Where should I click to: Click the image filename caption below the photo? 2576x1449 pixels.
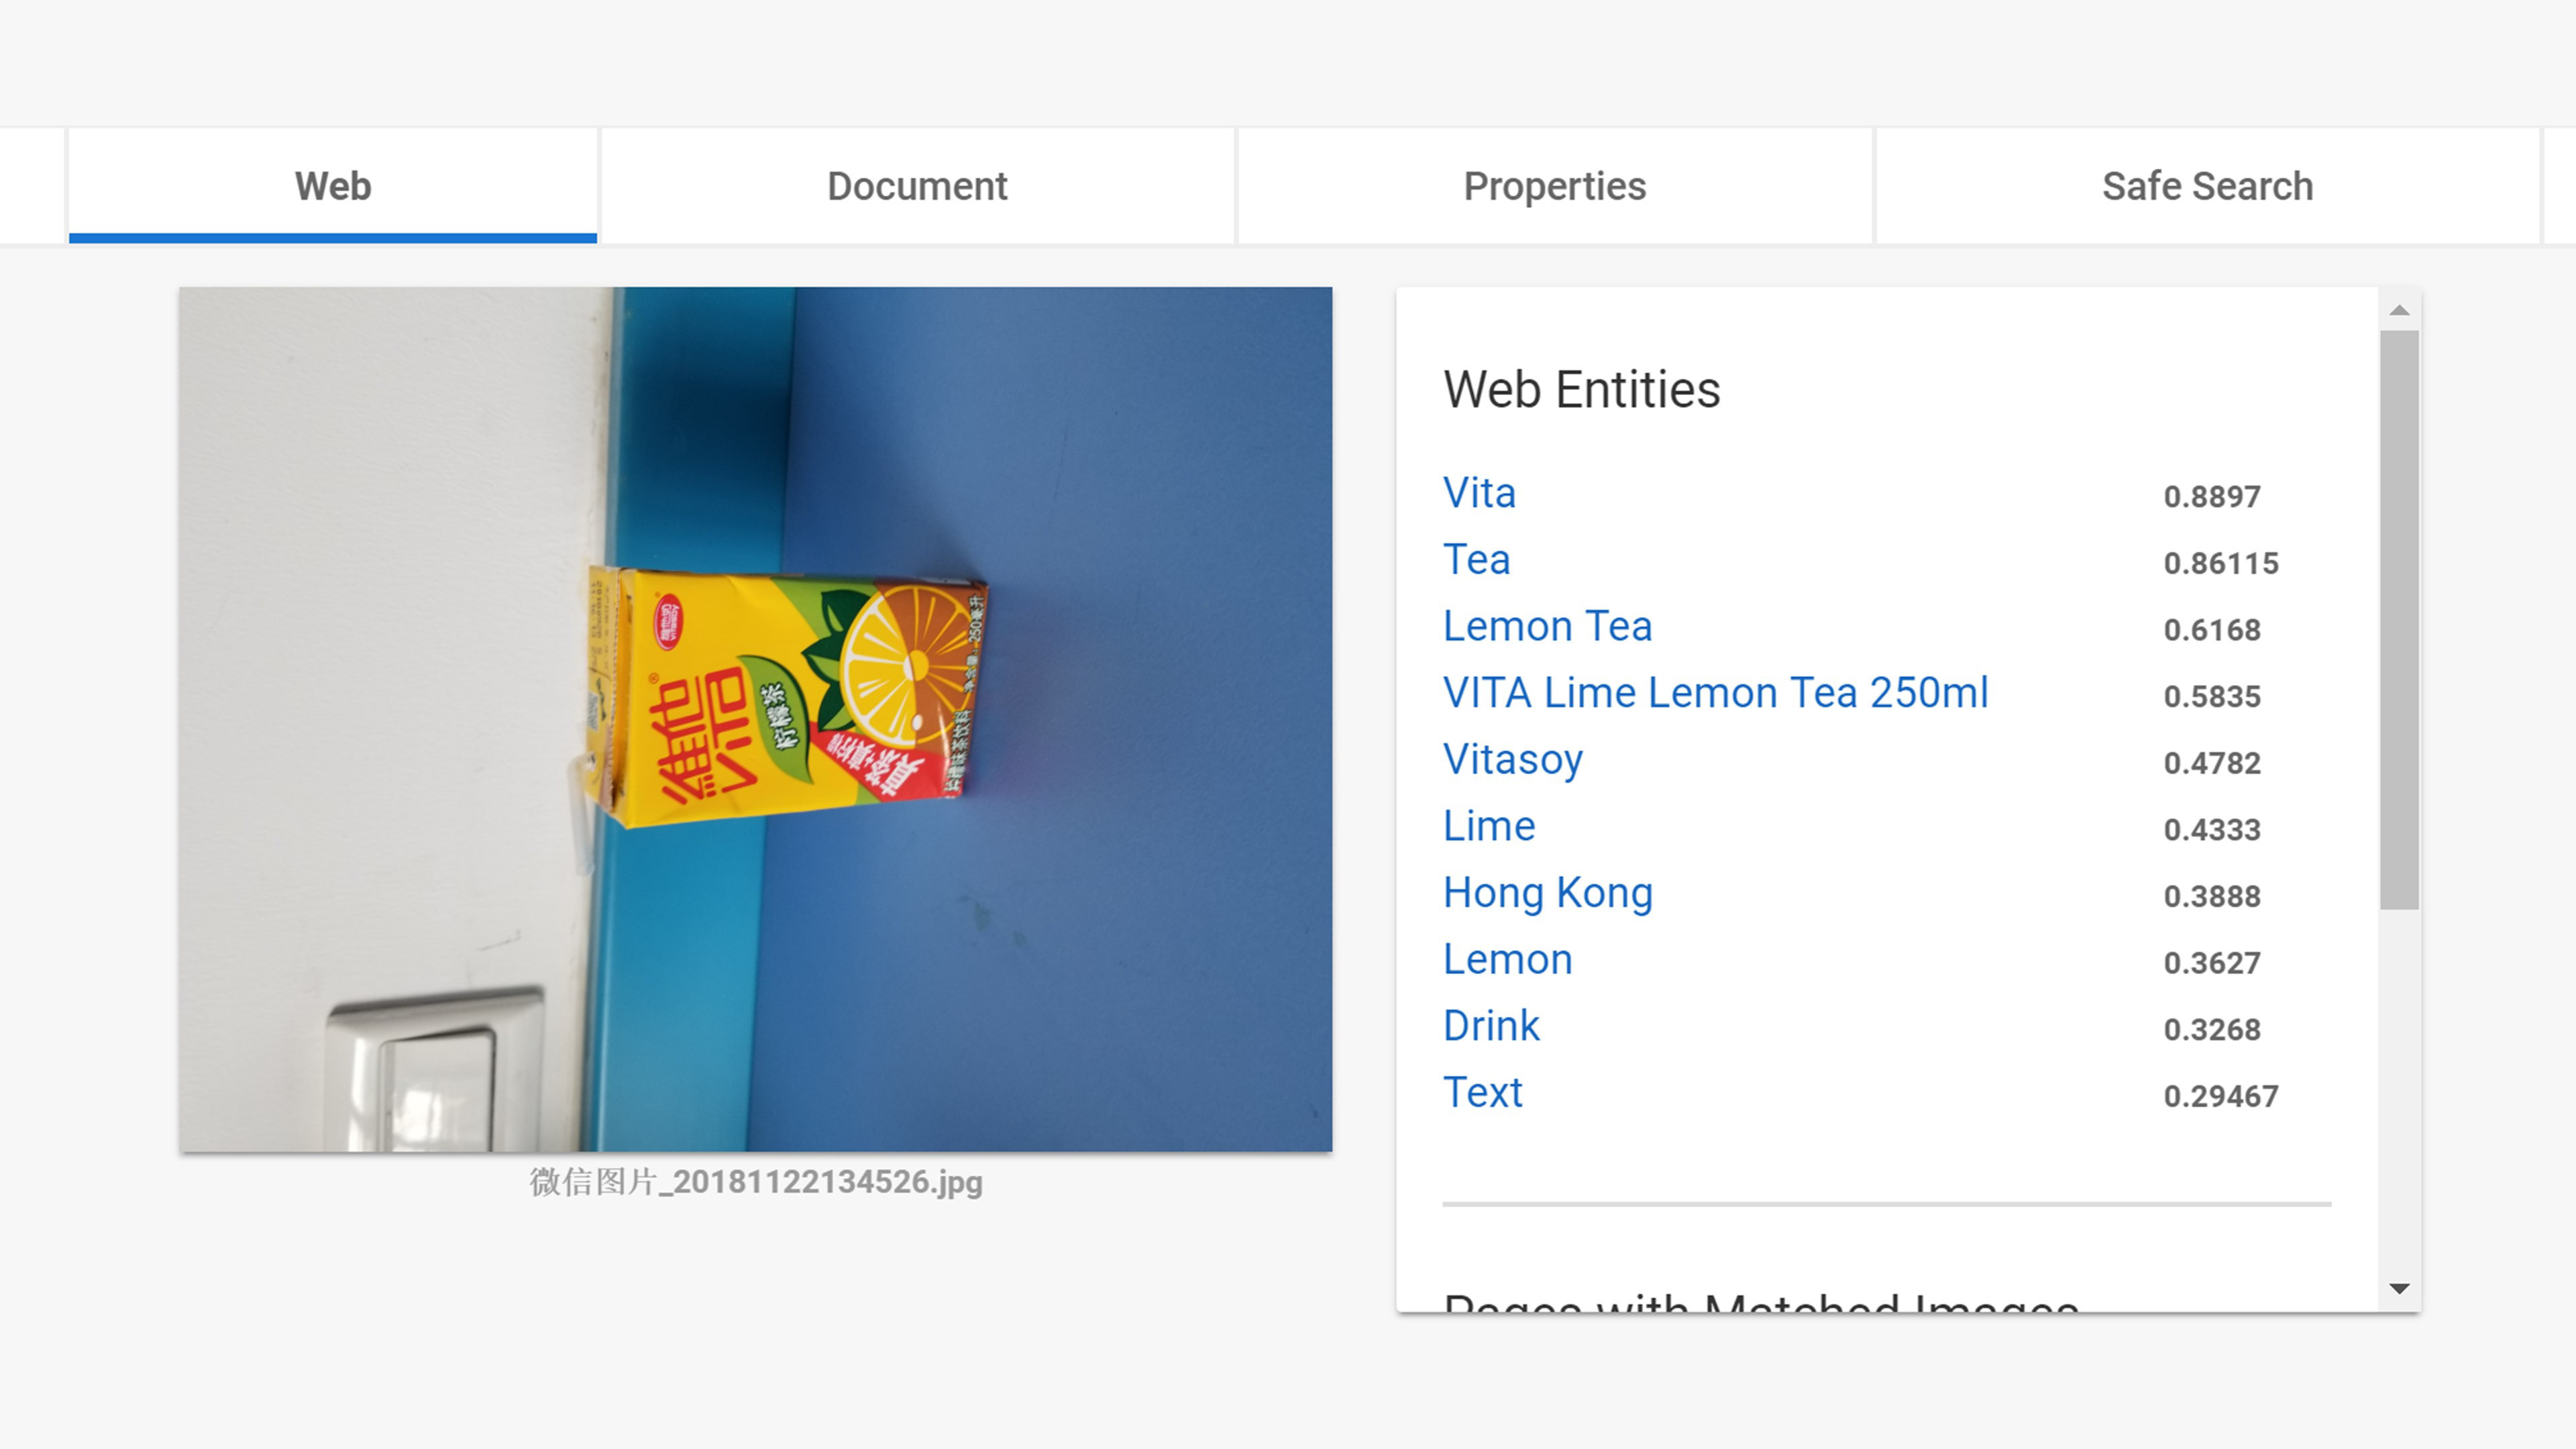756,1182
